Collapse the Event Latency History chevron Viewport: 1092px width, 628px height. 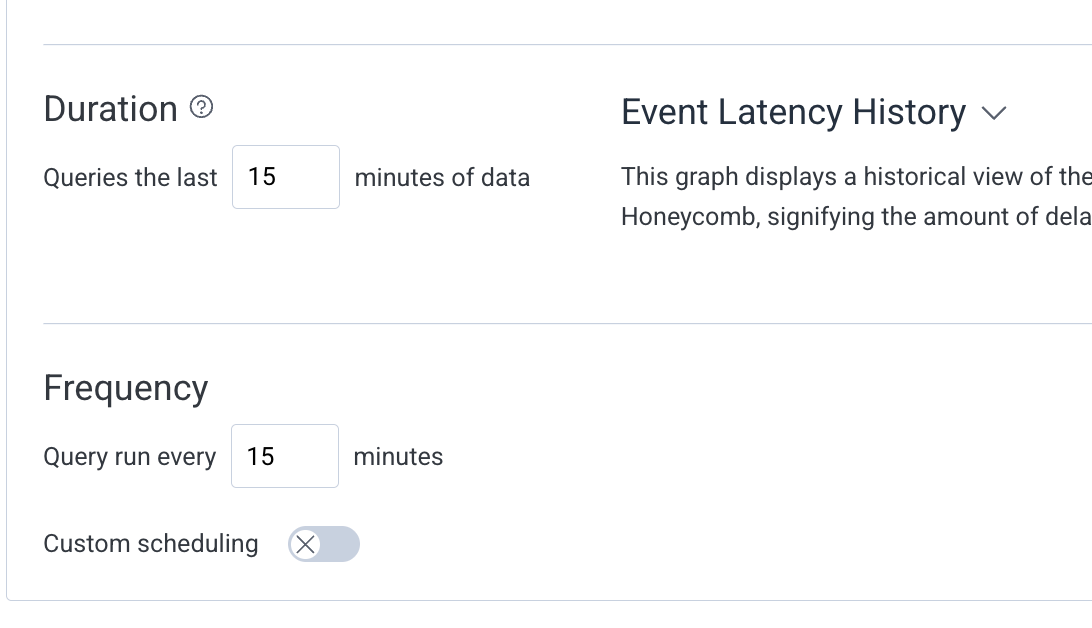tap(994, 113)
